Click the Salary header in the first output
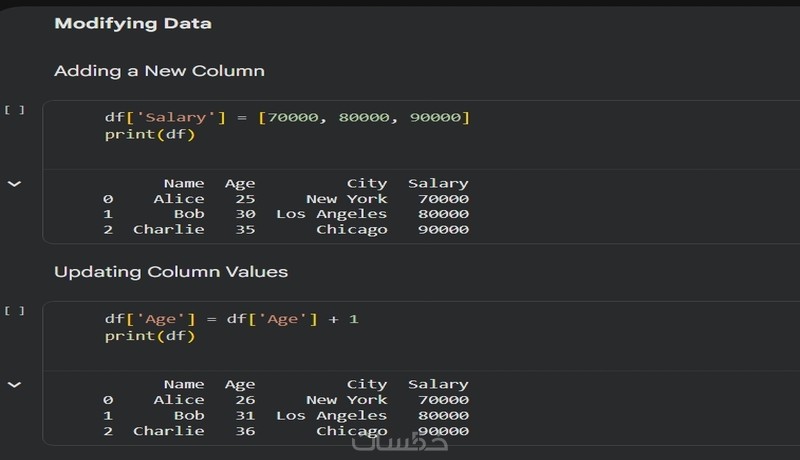The width and height of the screenshot is (800, 460). tap(438, 183)
